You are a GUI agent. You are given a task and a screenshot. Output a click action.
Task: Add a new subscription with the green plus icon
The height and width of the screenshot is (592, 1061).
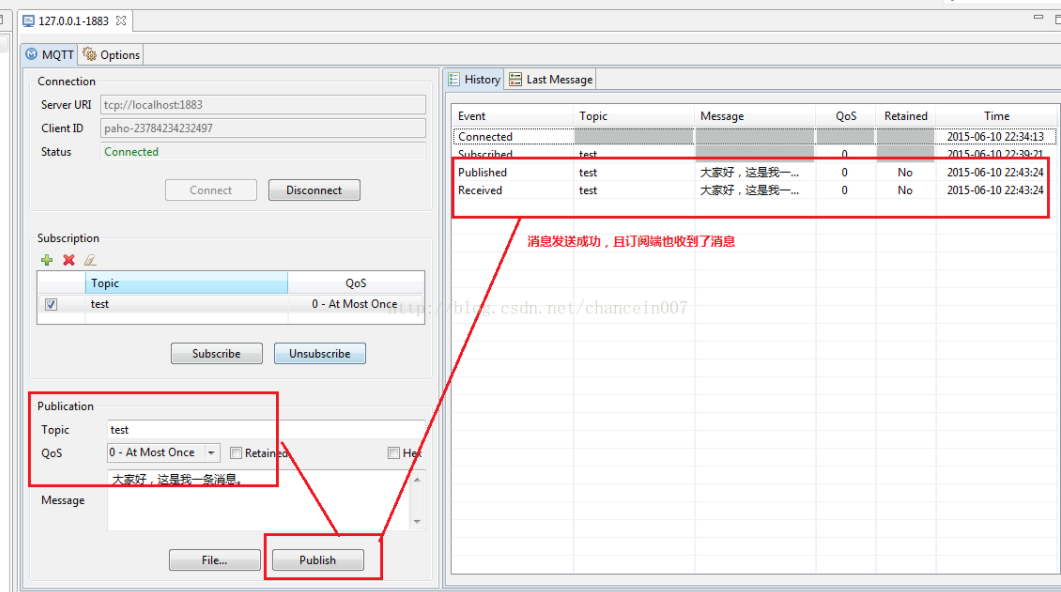point(47,260)
